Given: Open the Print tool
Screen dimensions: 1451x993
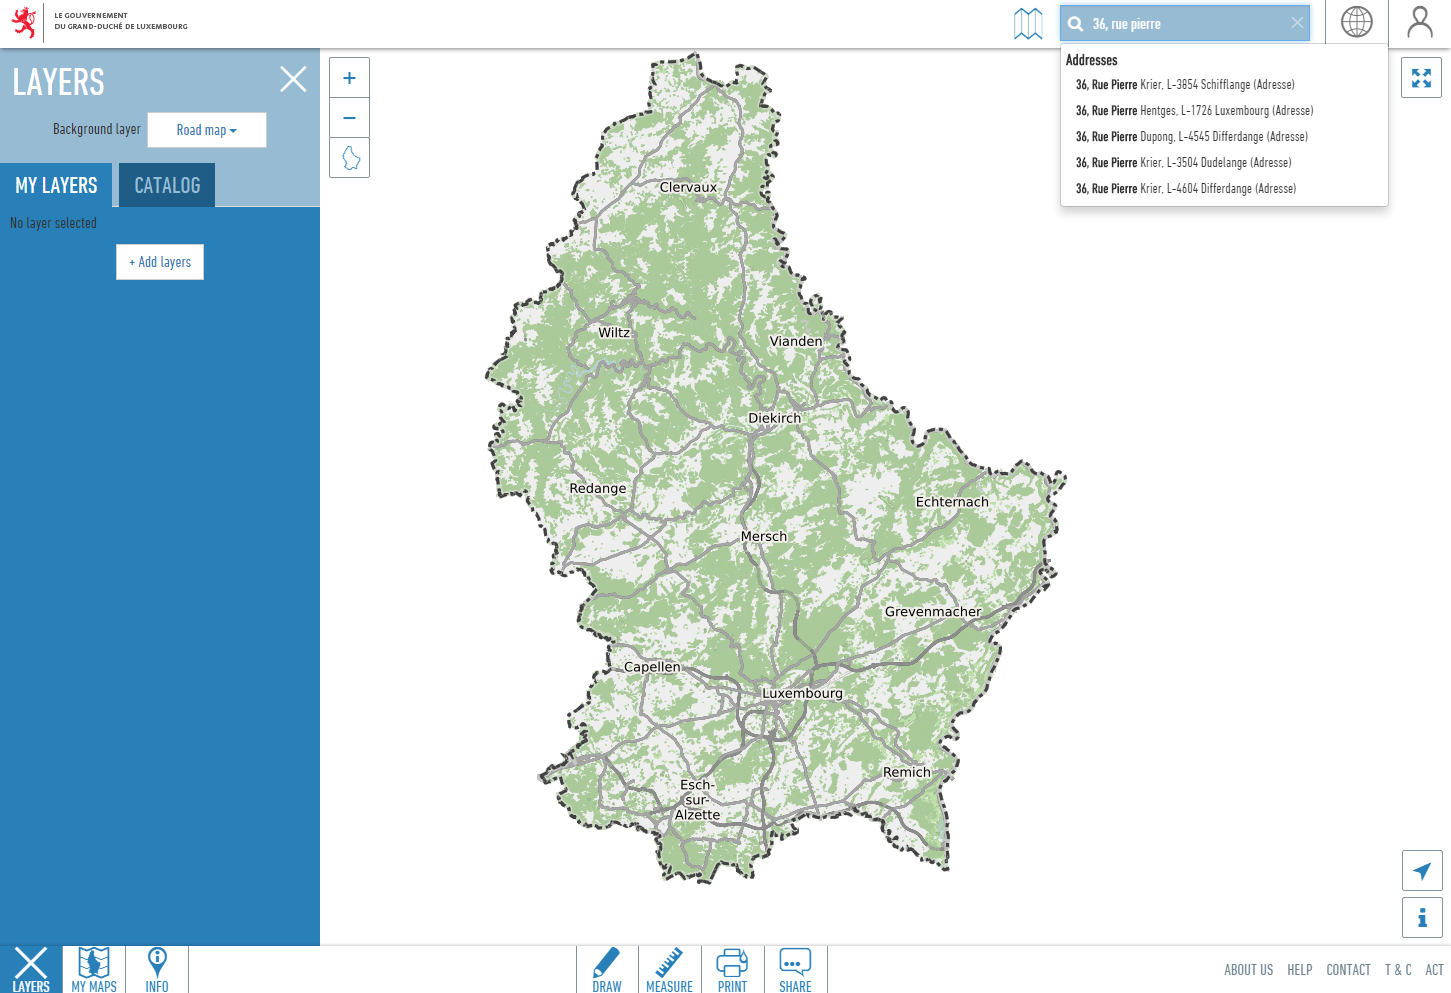Looking at the screenshot, I should tap(732, 970).
